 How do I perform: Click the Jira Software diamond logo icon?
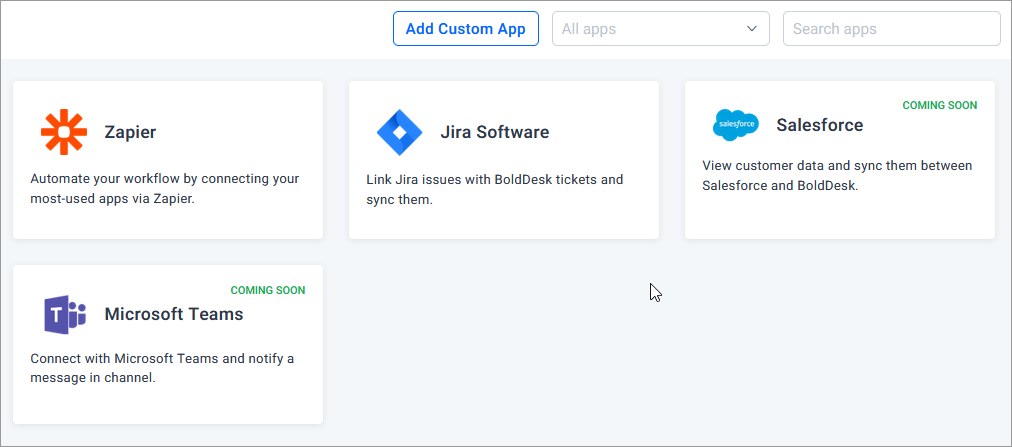(x=400, y=132)
